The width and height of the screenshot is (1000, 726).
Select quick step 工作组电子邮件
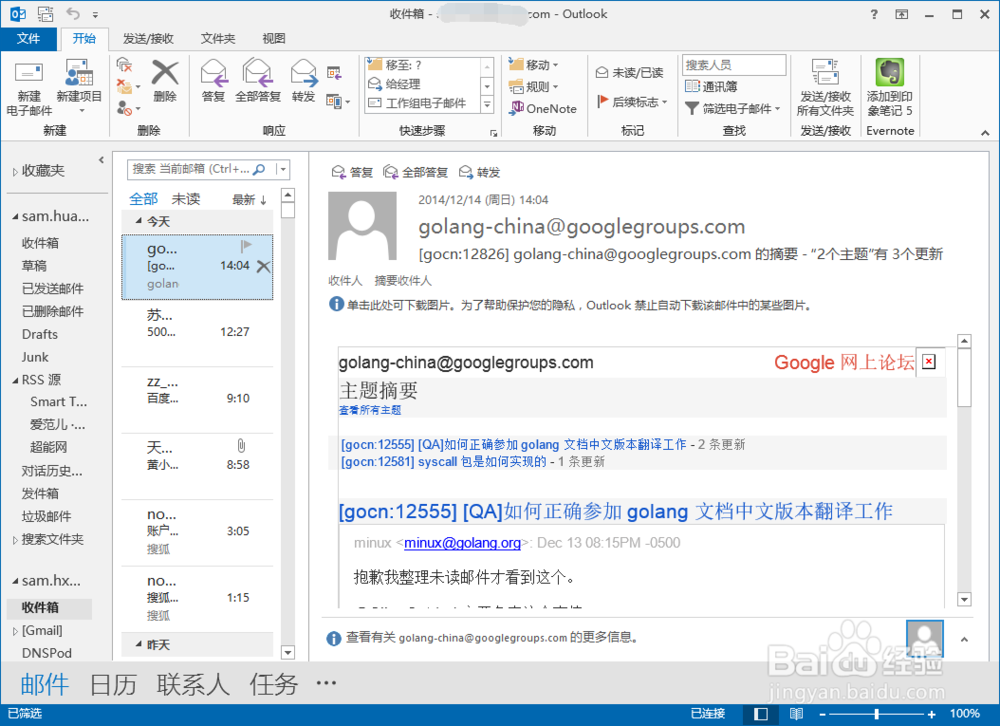[422, 103]
